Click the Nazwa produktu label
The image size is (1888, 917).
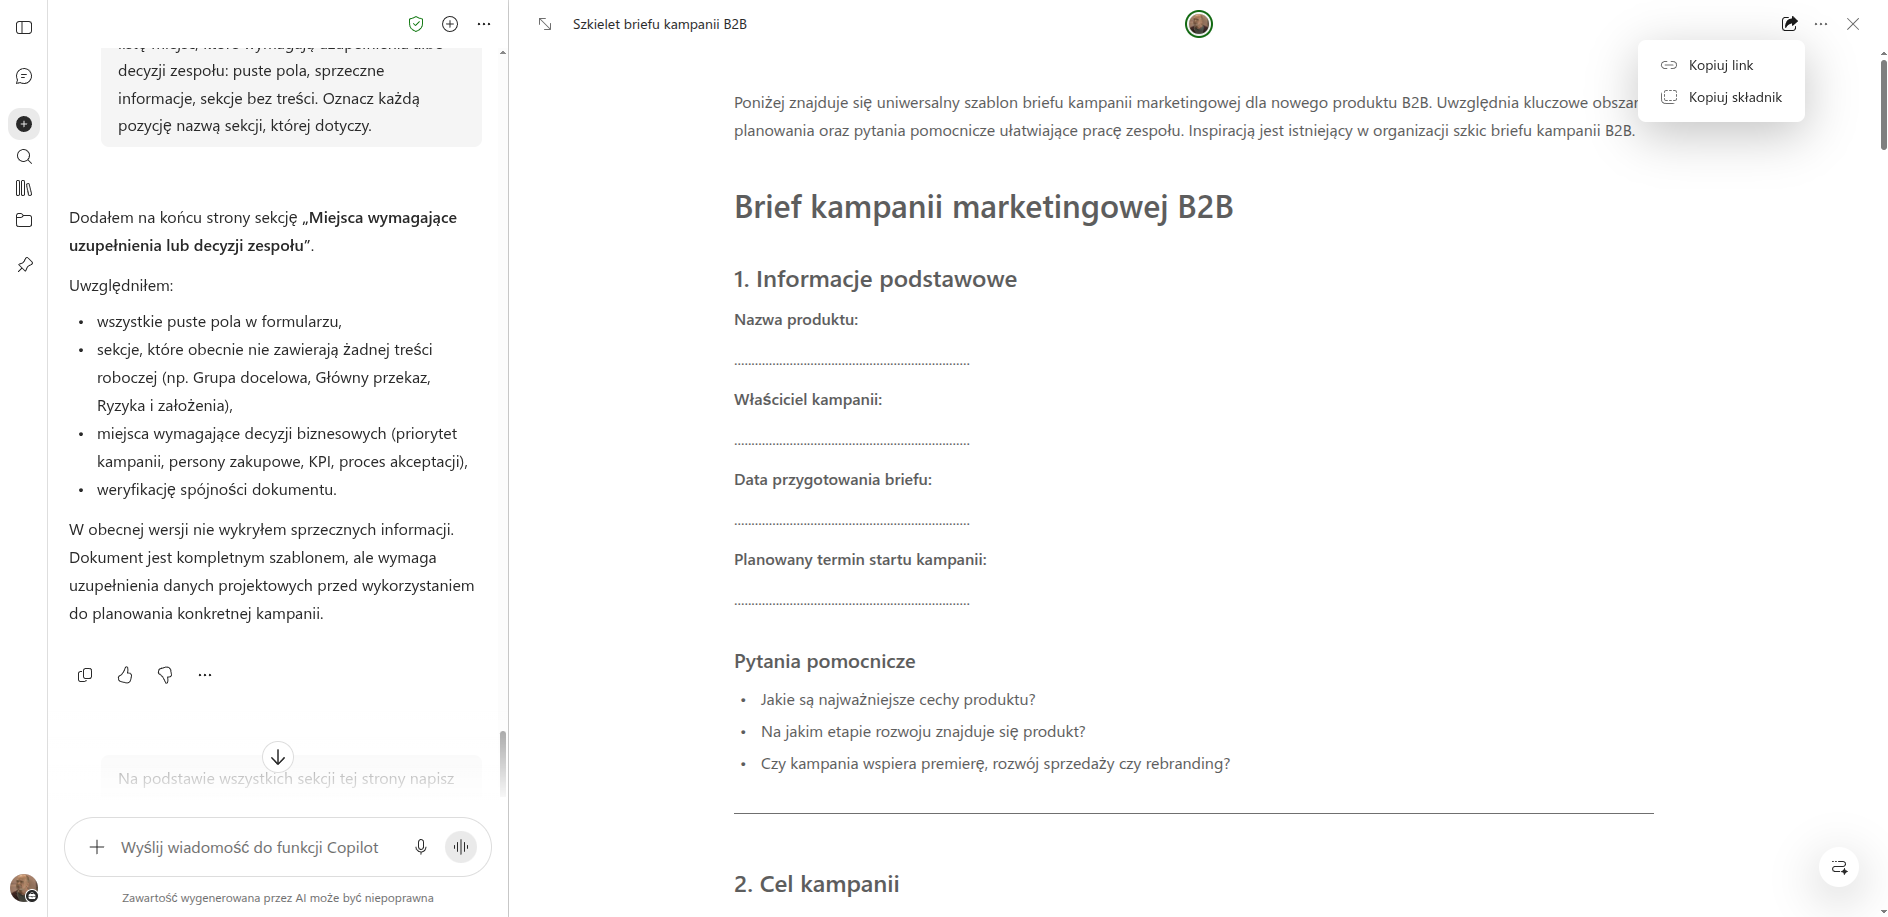tap(796, 319)
